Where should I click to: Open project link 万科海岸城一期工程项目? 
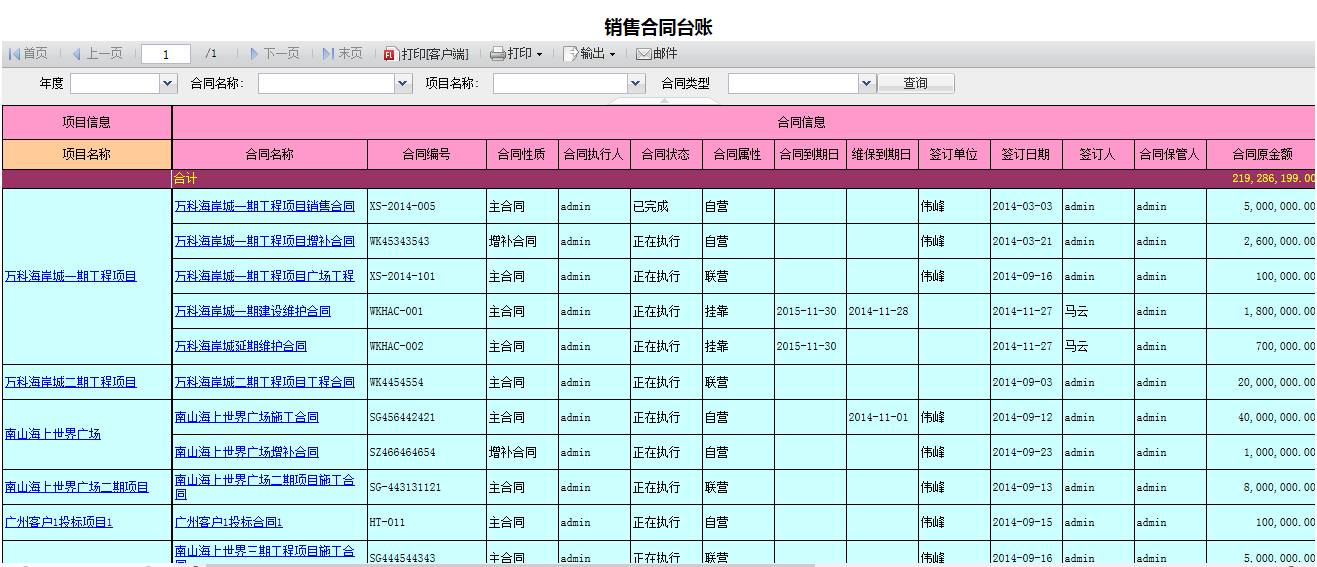point(71,276)
